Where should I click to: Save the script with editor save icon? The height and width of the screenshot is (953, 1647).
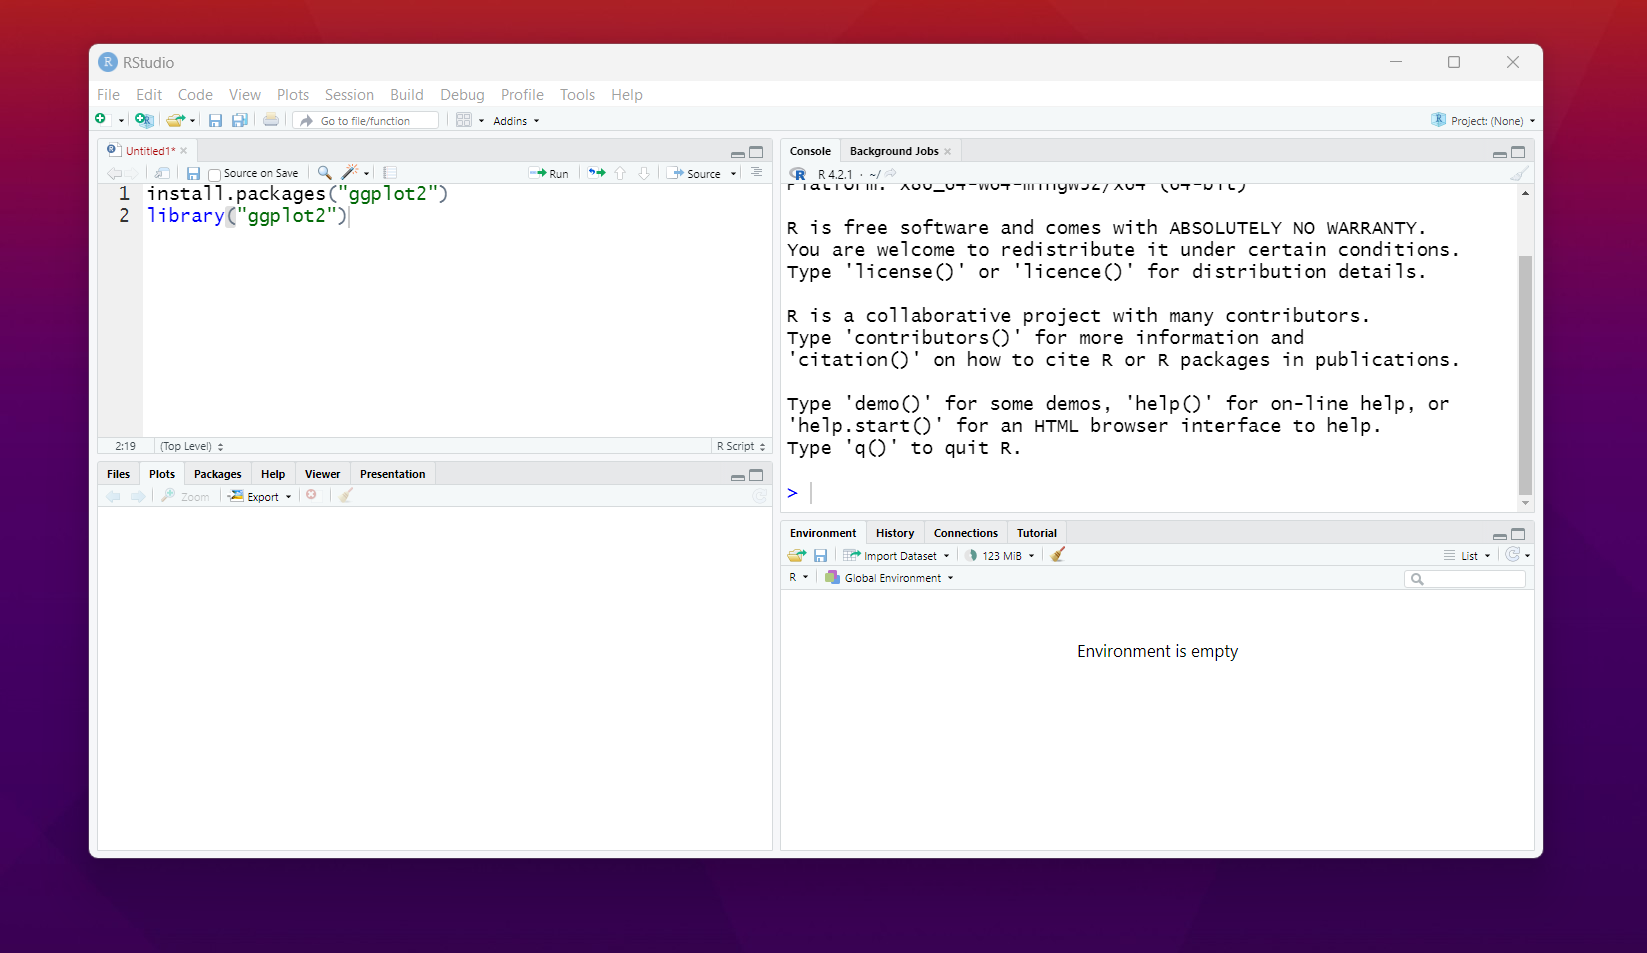tap(194, 173)
